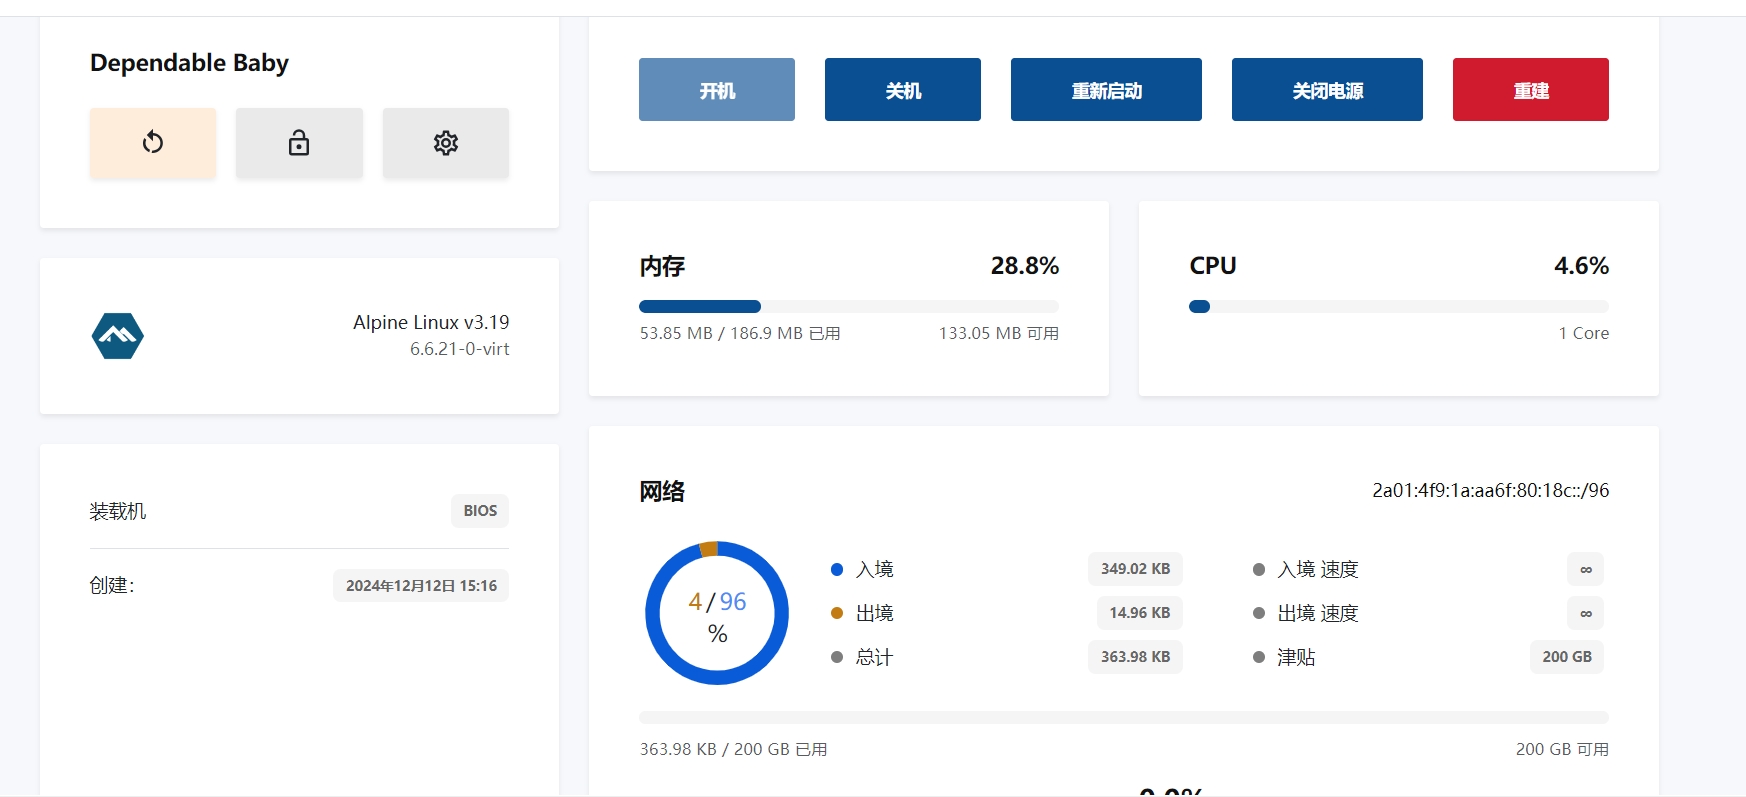Click the 4/96 traffic donut chart
The width and height of the screenshot is (1746, 797).
717,613
